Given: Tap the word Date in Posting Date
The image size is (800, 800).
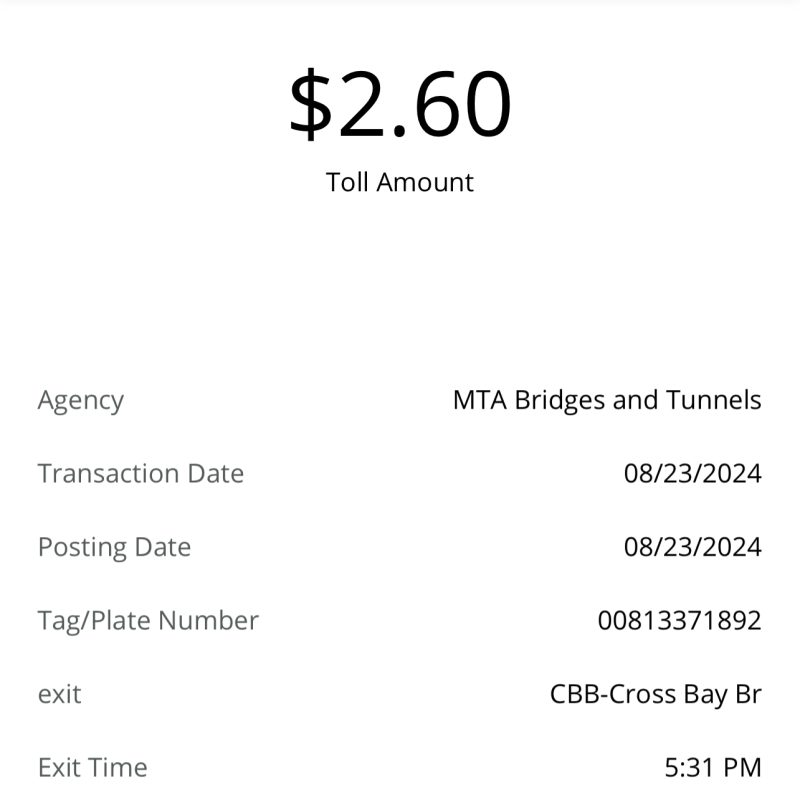Looking at the screenshot, I should pos(163,547).
